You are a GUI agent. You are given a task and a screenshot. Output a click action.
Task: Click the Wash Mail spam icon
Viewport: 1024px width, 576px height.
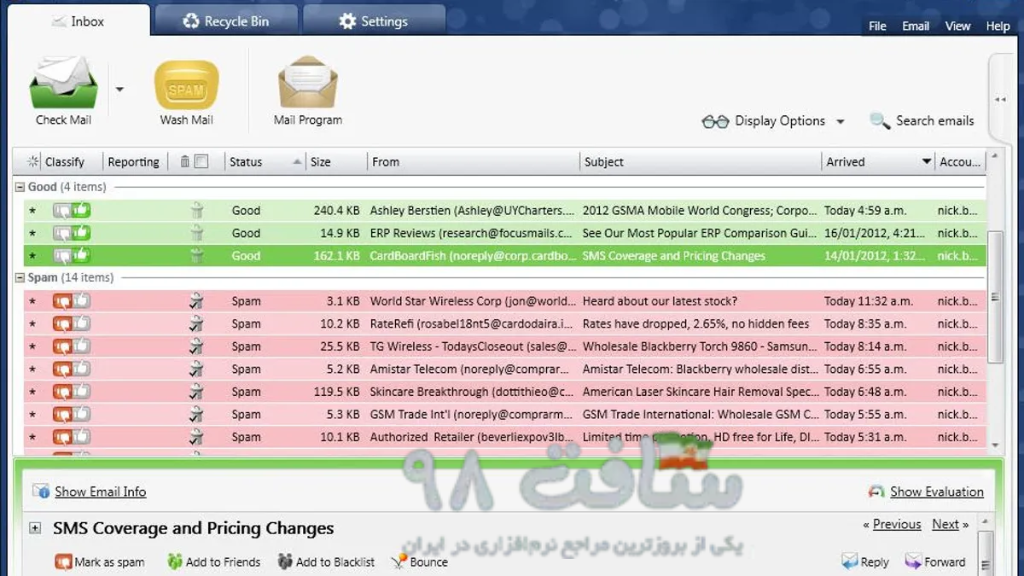click(x=186, y=85)
